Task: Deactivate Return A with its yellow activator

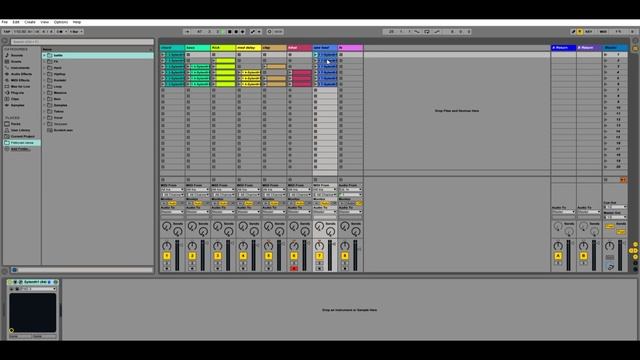Action: [558, 256]
